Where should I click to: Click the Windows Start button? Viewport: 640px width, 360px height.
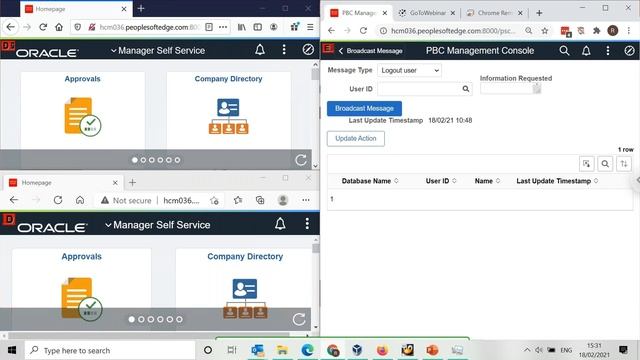[11, 350]
